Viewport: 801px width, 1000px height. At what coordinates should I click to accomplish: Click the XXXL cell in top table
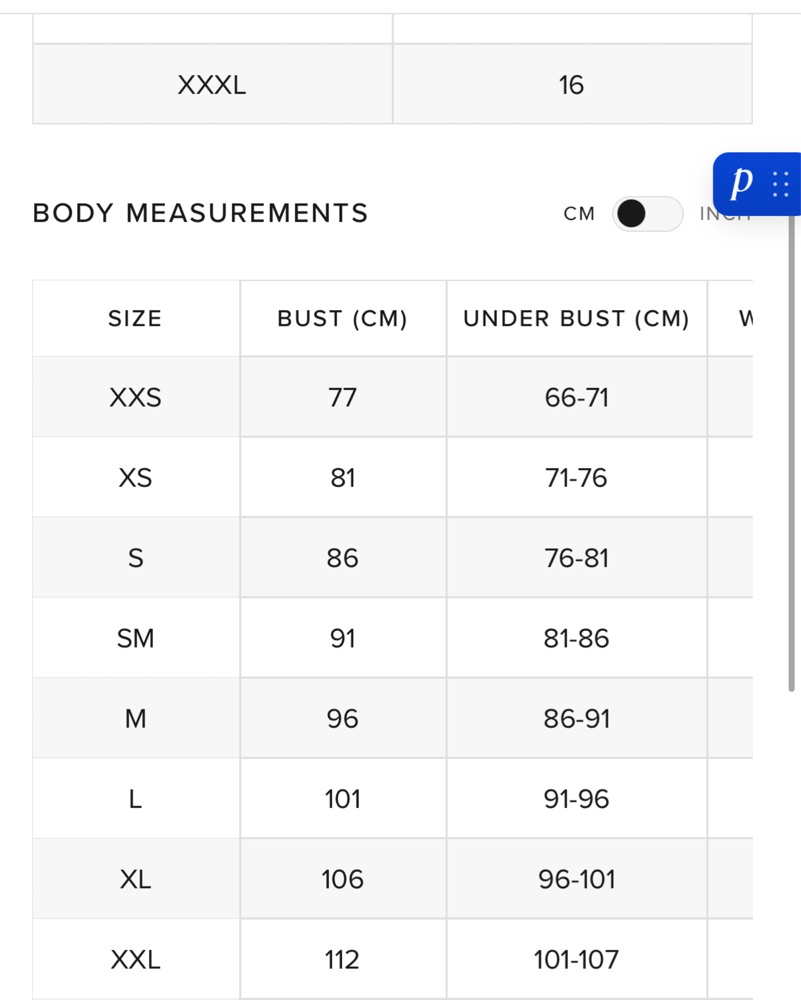pyautogui.click(x=212, y=84)
